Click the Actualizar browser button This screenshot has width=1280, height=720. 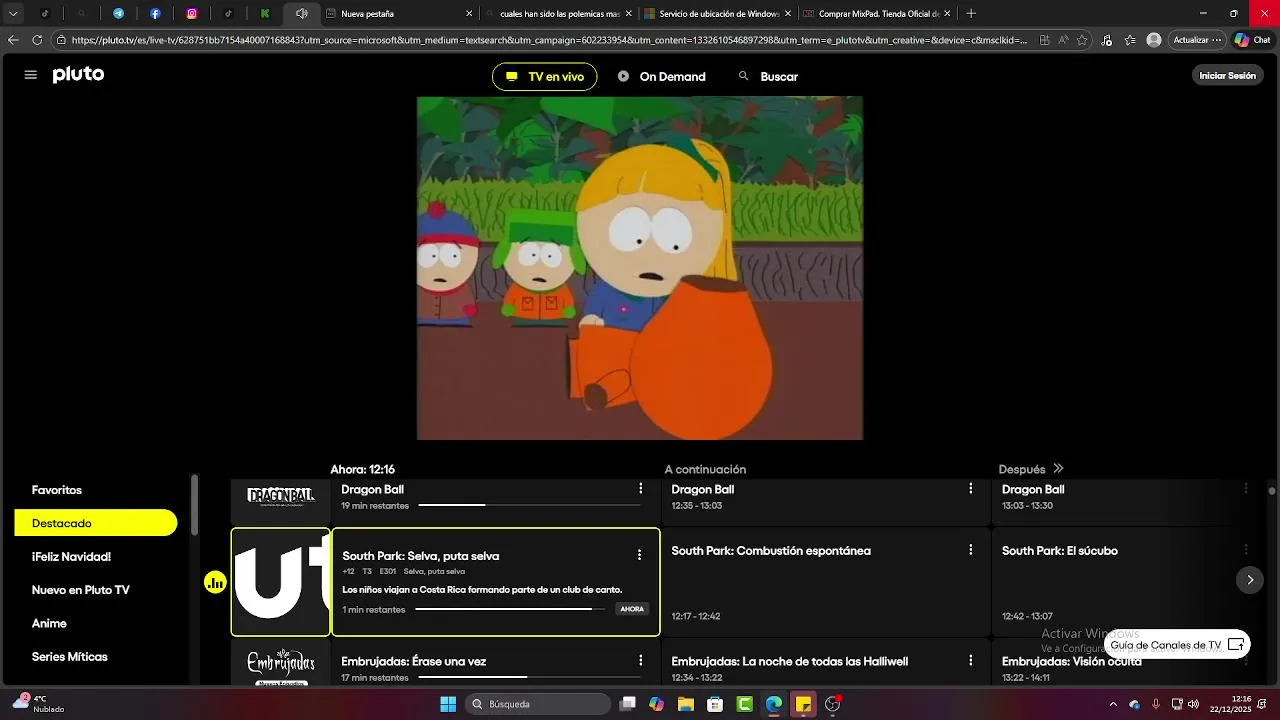[x=1197, y=40]
